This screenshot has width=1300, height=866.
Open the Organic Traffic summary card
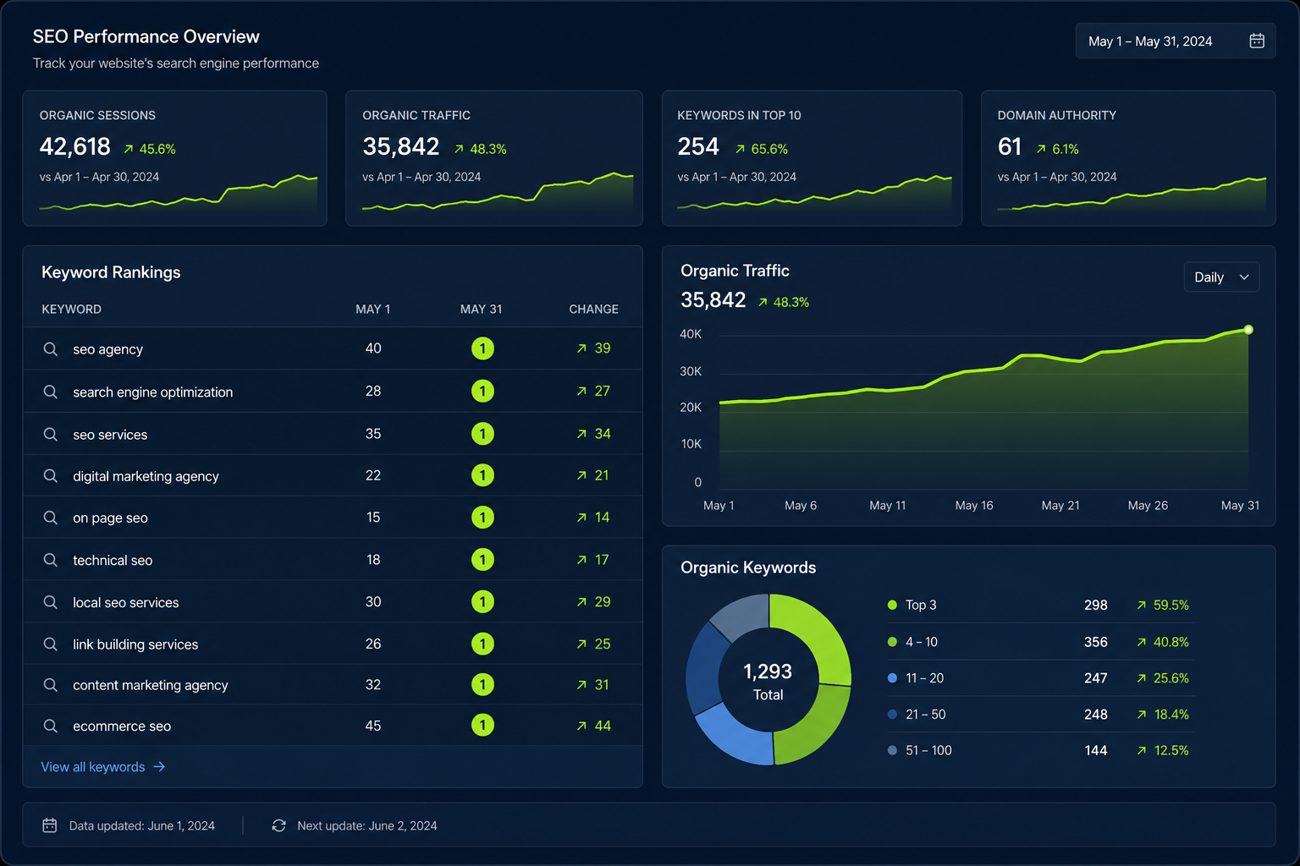(494, 158)
